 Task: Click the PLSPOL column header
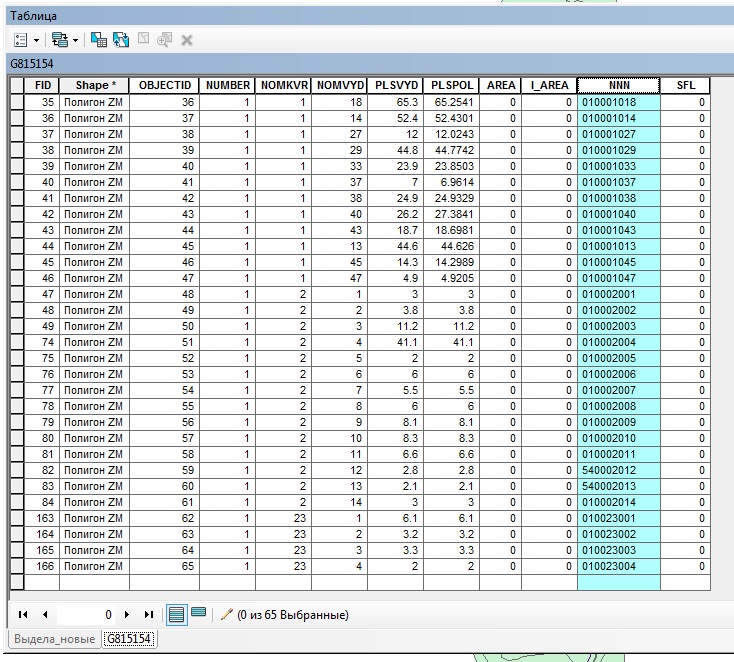coord(452,86)
